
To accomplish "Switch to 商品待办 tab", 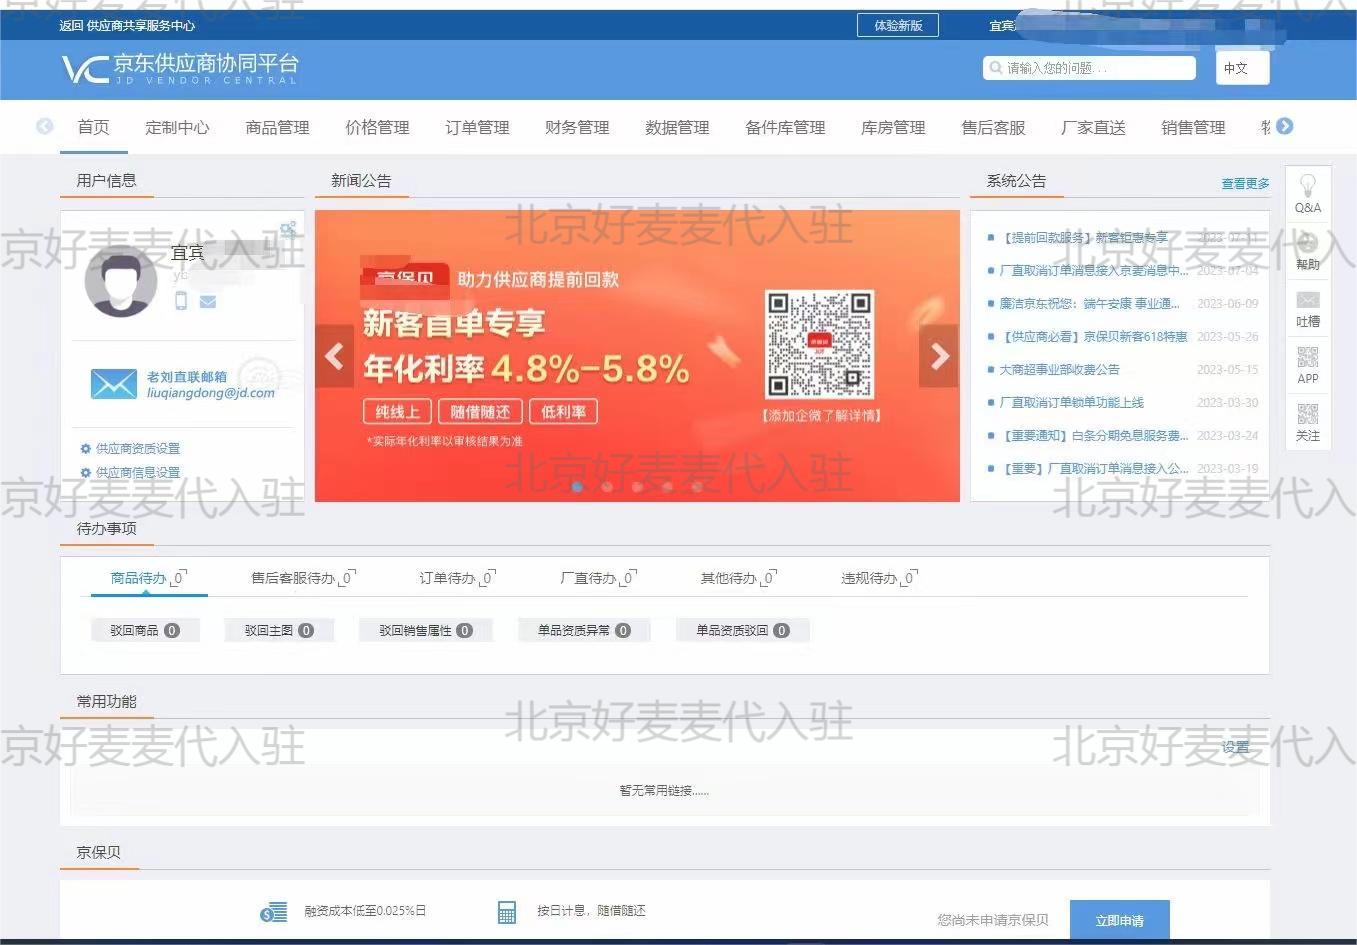I will point(148,578).
